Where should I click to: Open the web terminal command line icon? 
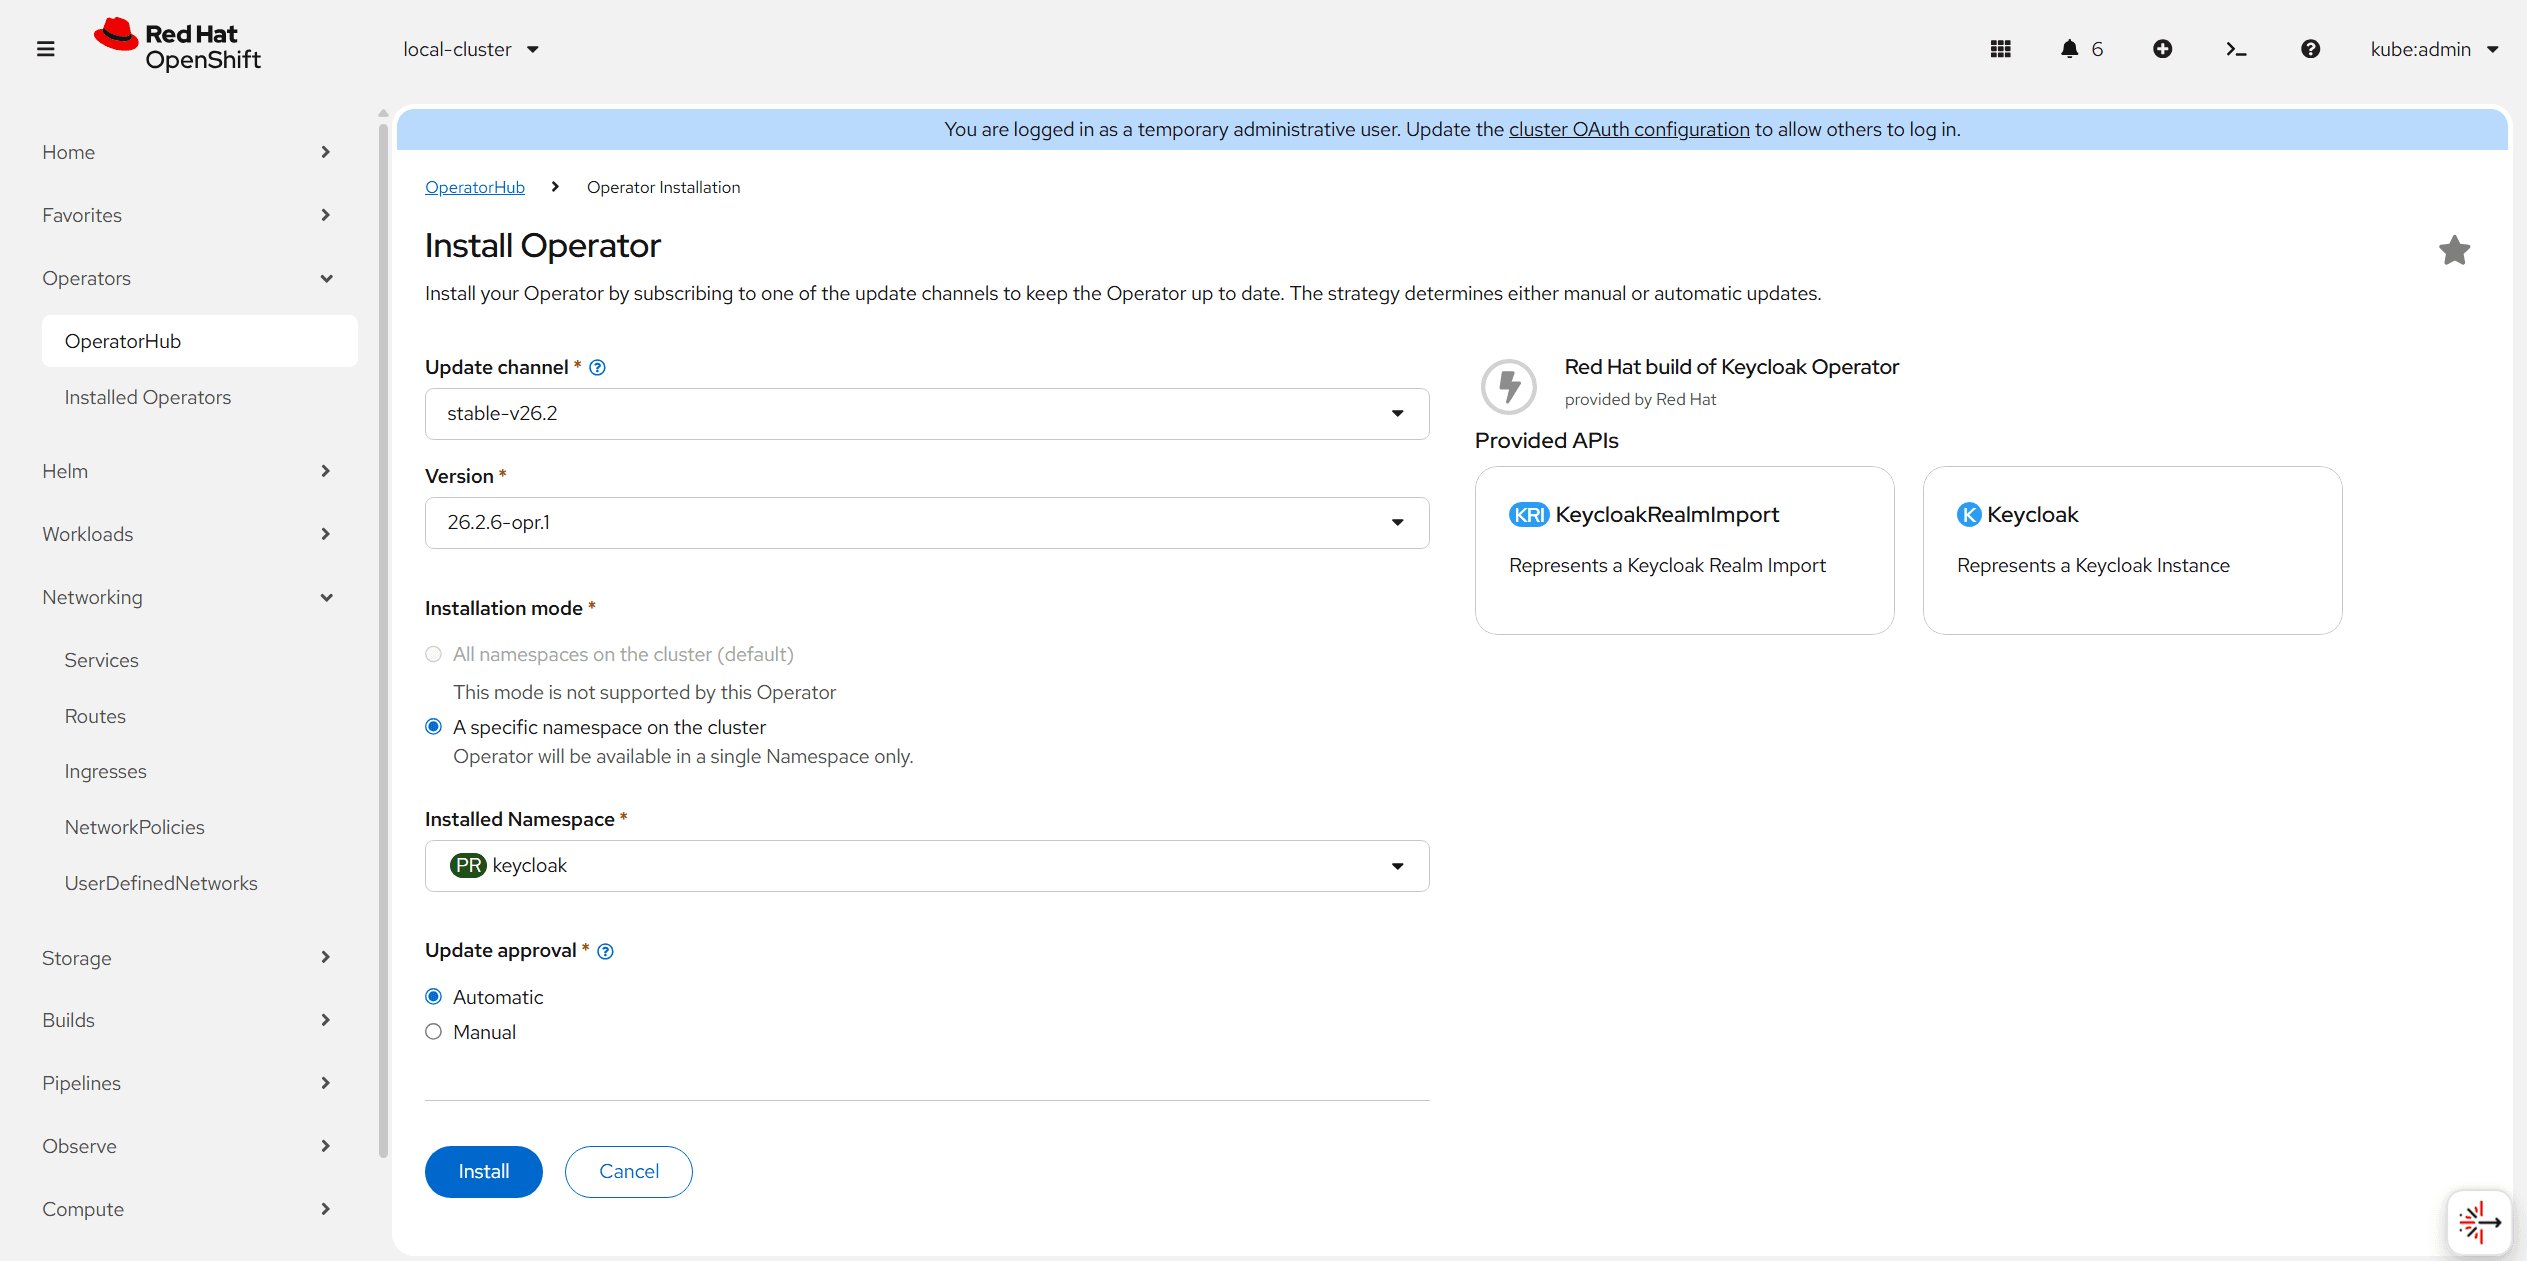[2236, 49]
